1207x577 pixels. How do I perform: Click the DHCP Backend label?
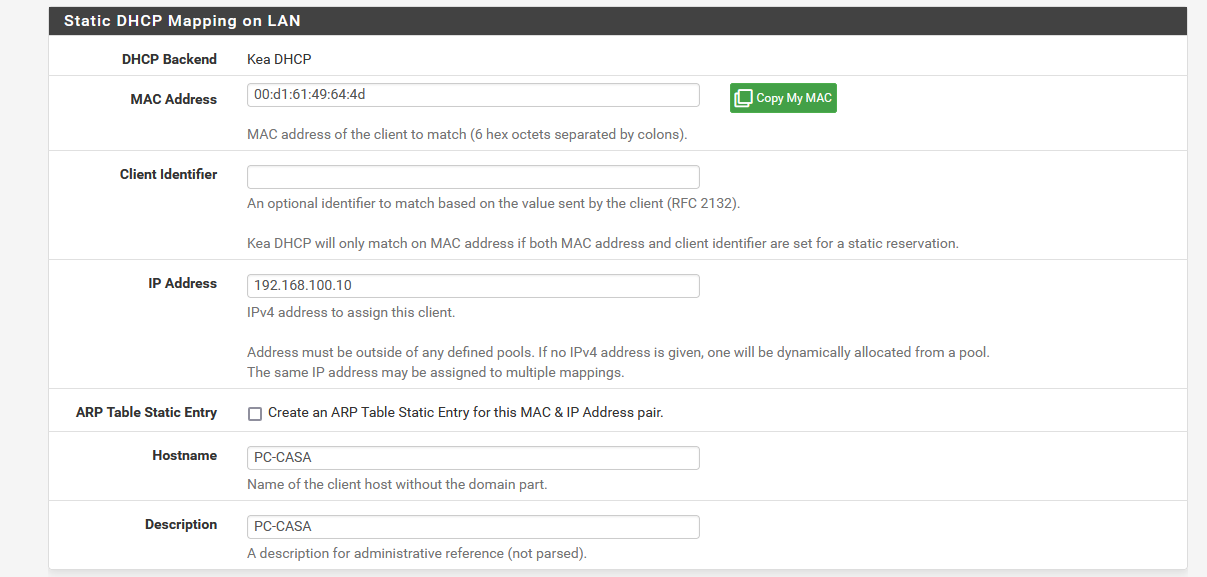(x=170, y=59)
